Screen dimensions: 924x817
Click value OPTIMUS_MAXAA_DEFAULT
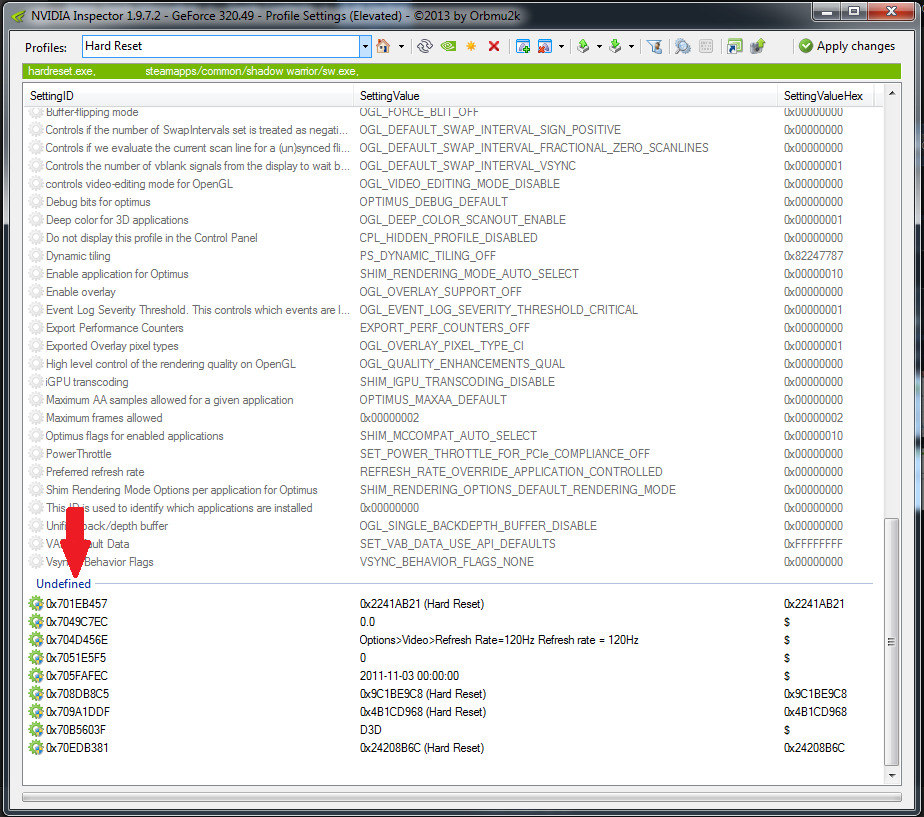pyautogui.click(x=433, y=400)
